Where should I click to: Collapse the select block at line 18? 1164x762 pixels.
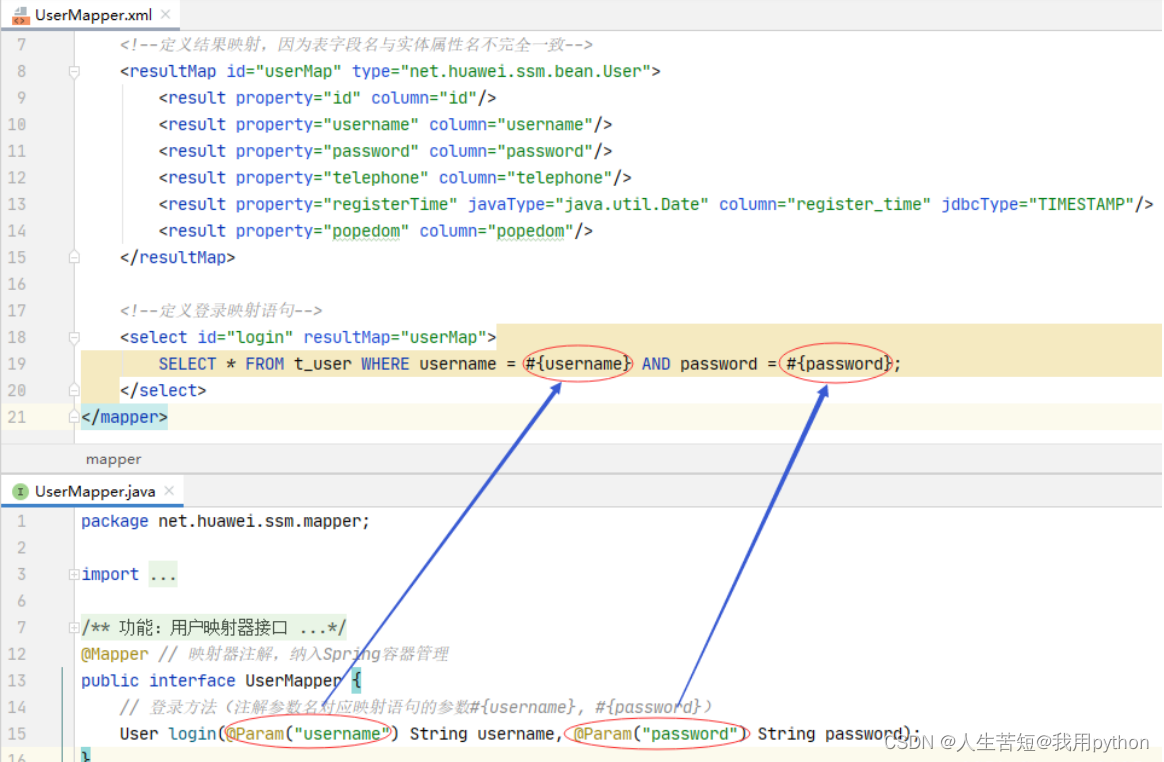pyautogui.click(x=74, y=338)
